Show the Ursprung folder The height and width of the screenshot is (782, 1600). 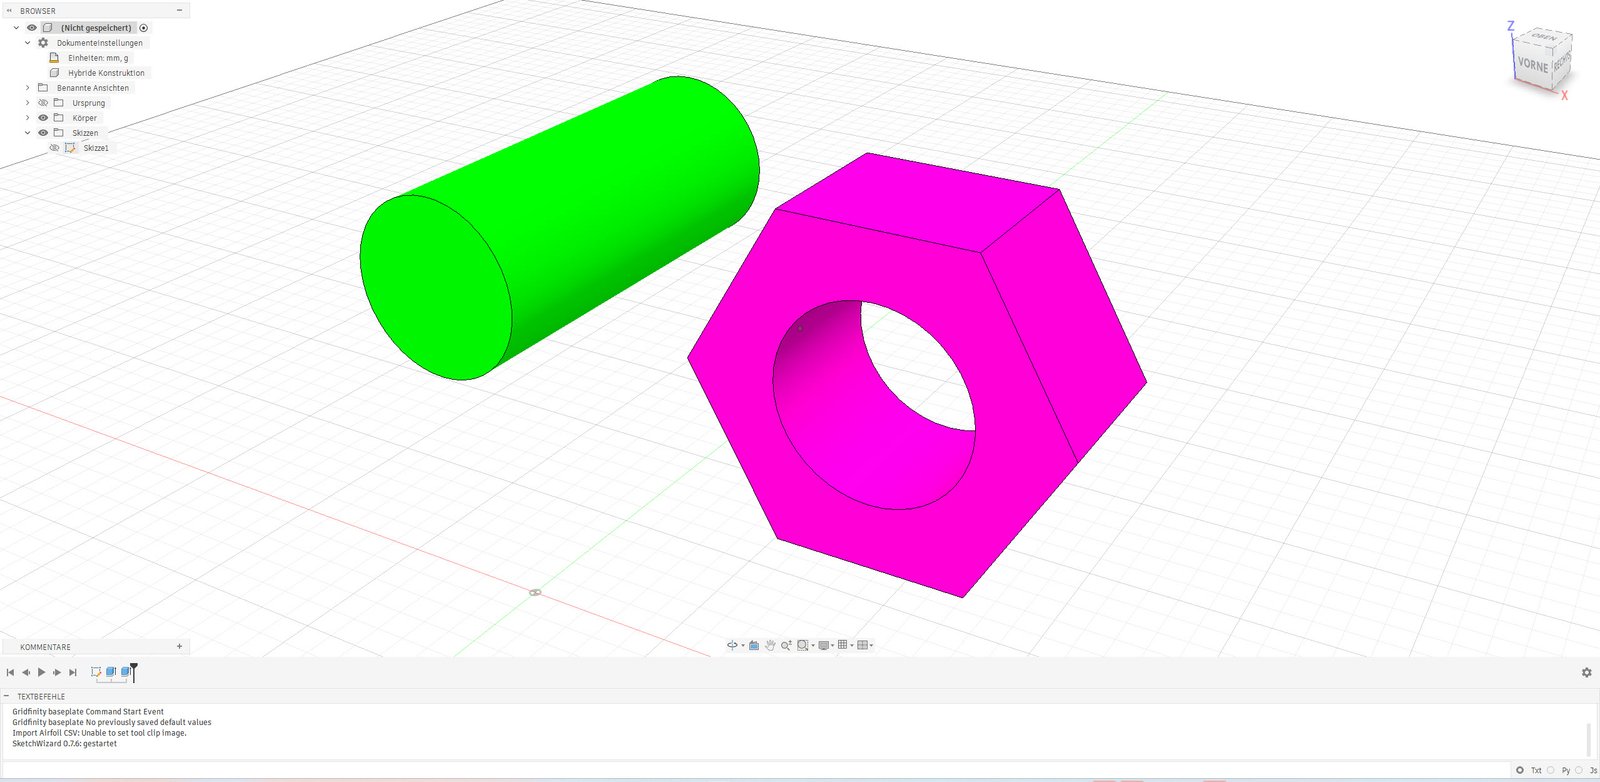tap(43, 103)
